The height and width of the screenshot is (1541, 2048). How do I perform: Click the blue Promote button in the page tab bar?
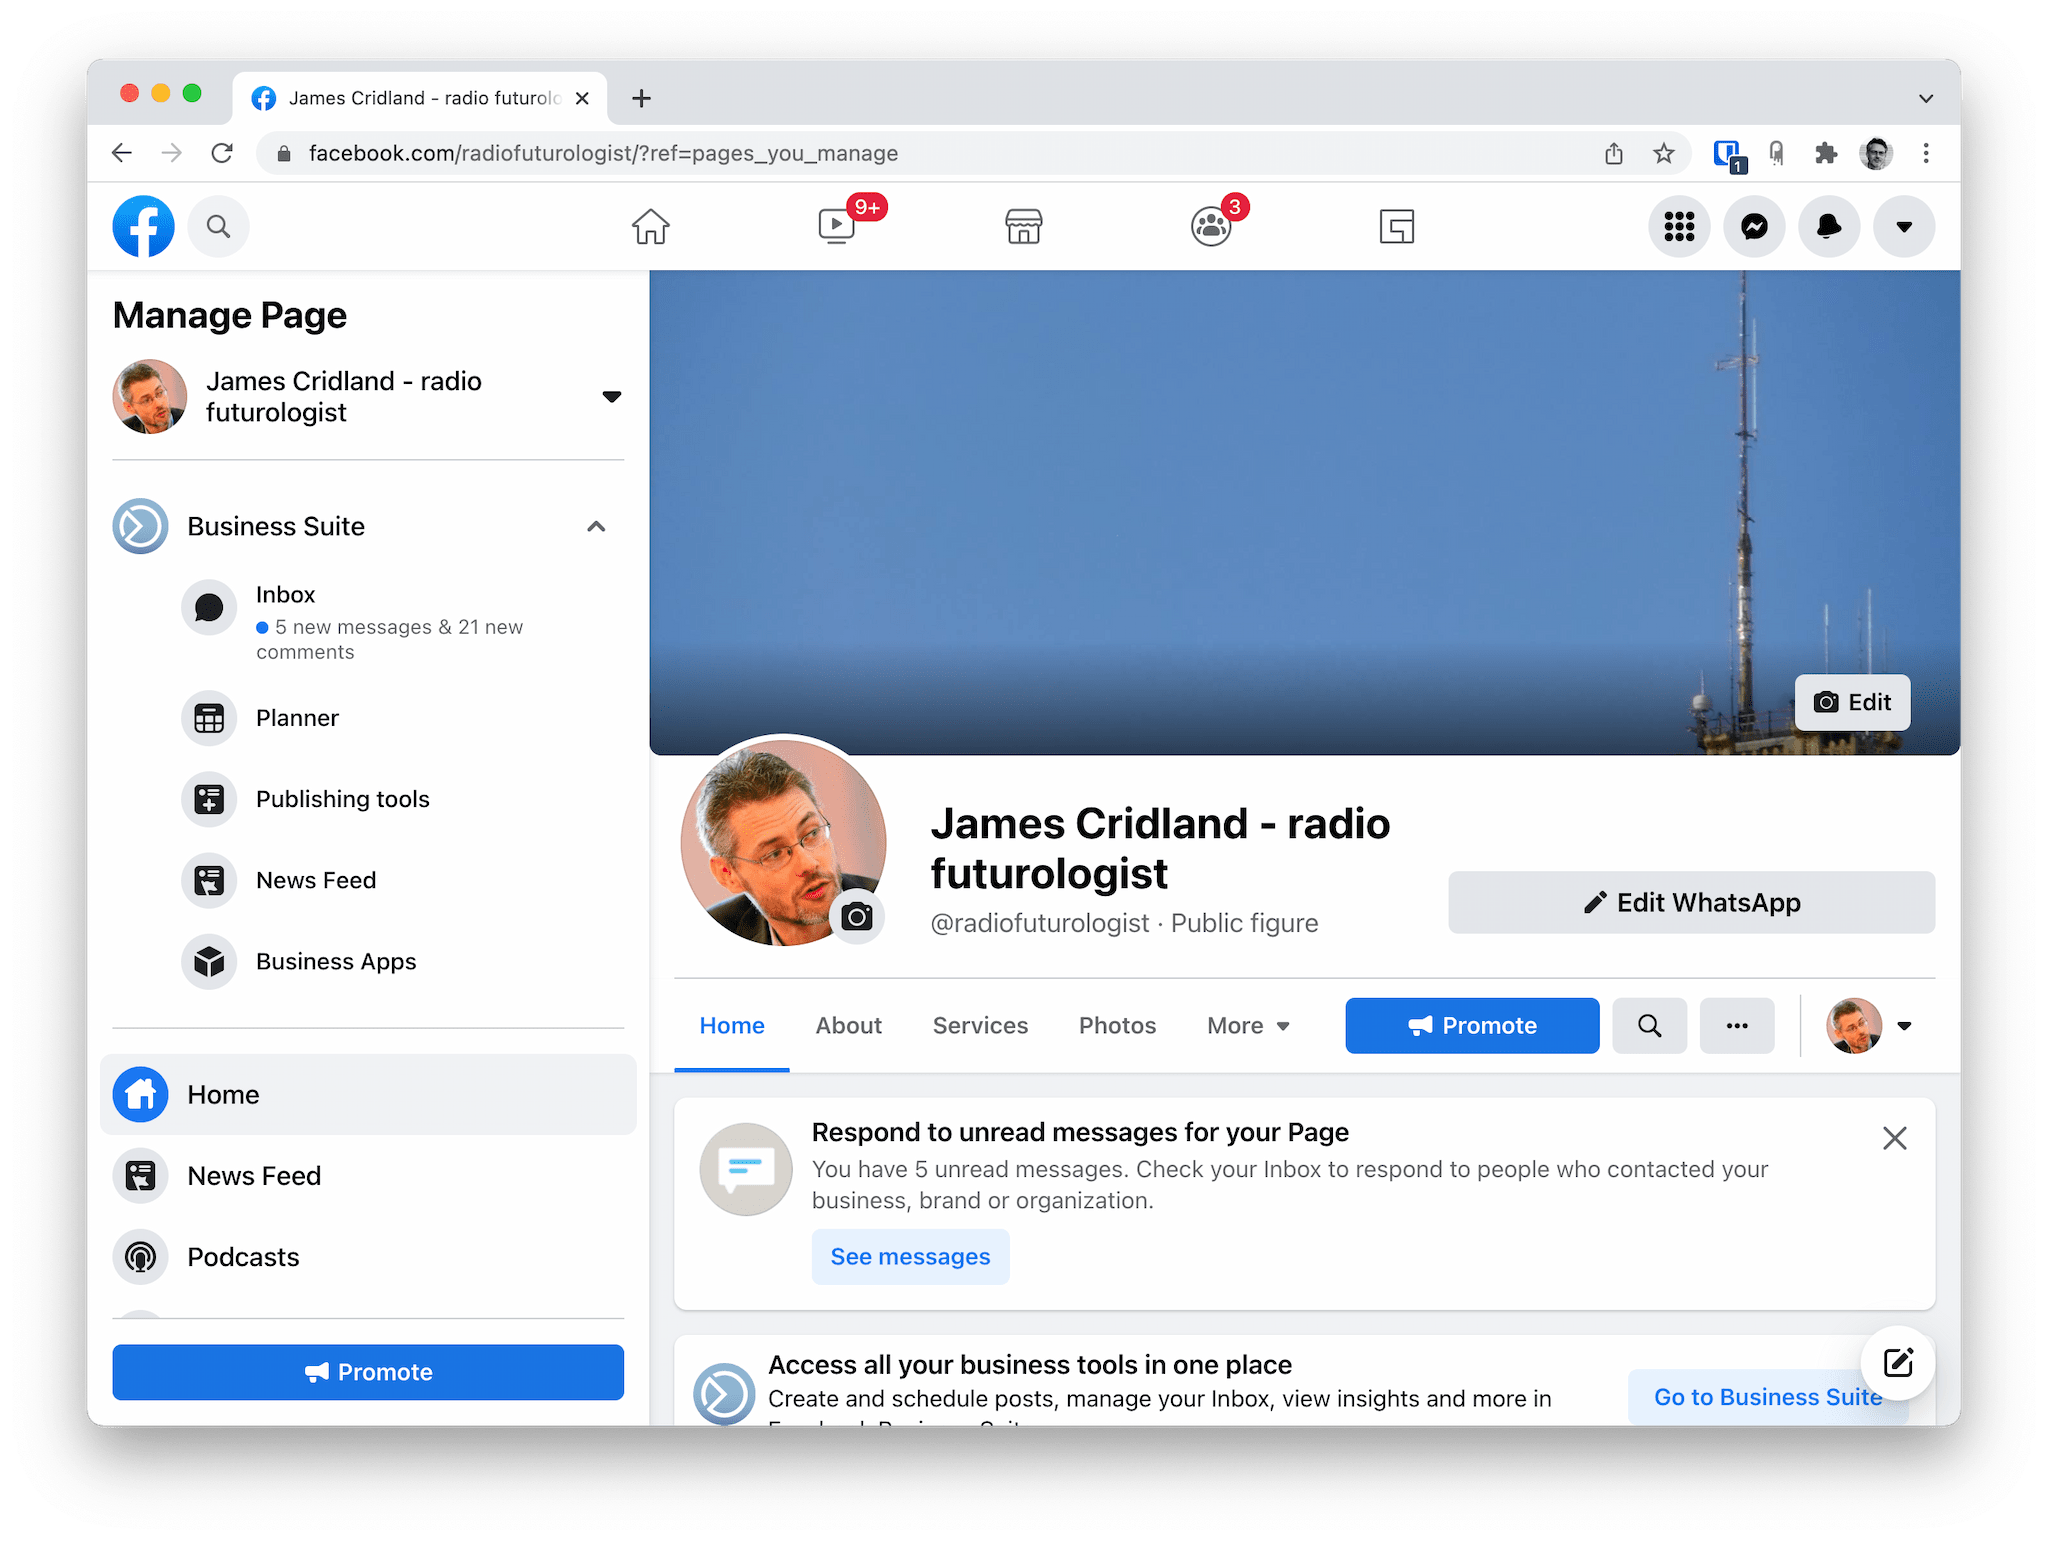click(1472, 1025)
